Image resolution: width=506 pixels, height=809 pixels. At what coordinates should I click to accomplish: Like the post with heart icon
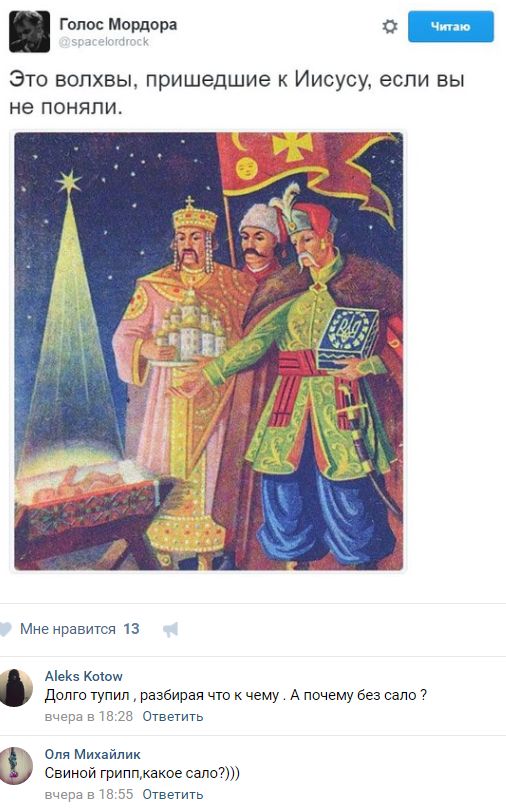(x=5, y=628)
